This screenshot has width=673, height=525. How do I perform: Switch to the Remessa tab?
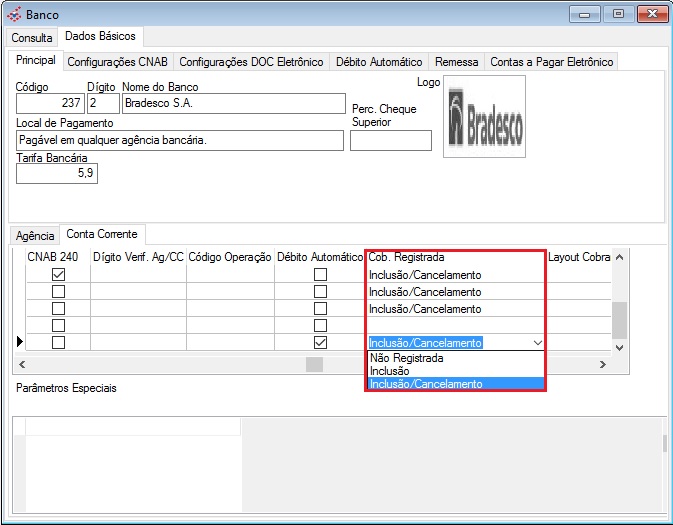[456, 62]
